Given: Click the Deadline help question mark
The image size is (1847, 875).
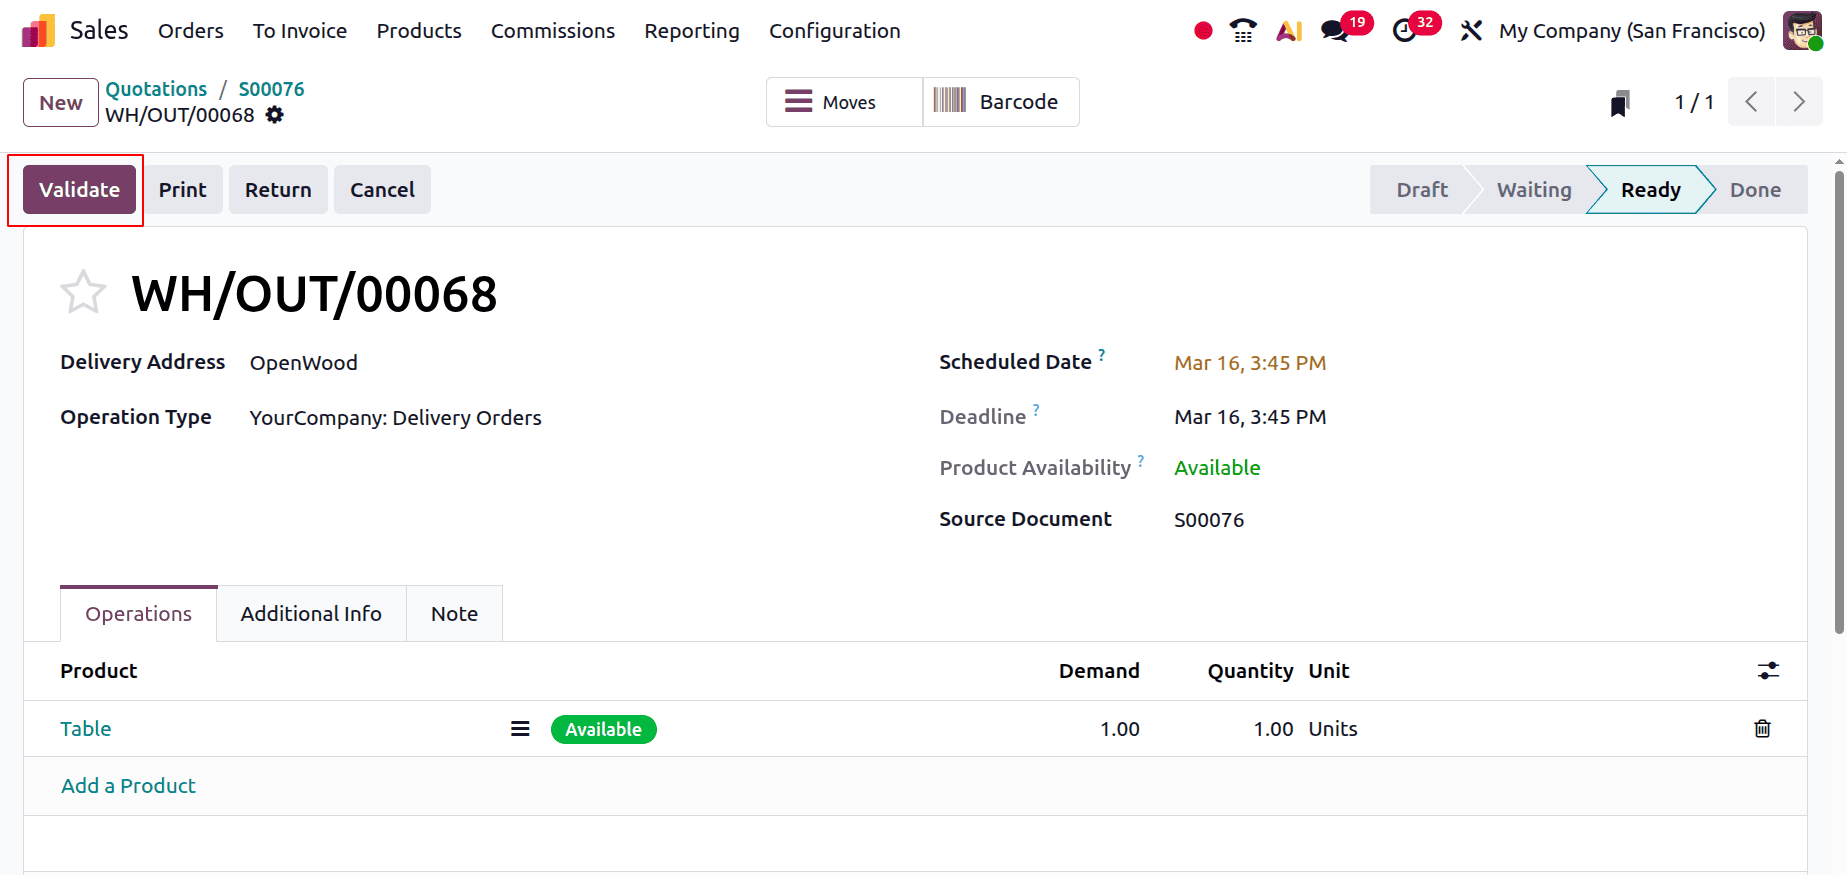Looking at the screenshot, I should pos(1036,409).
